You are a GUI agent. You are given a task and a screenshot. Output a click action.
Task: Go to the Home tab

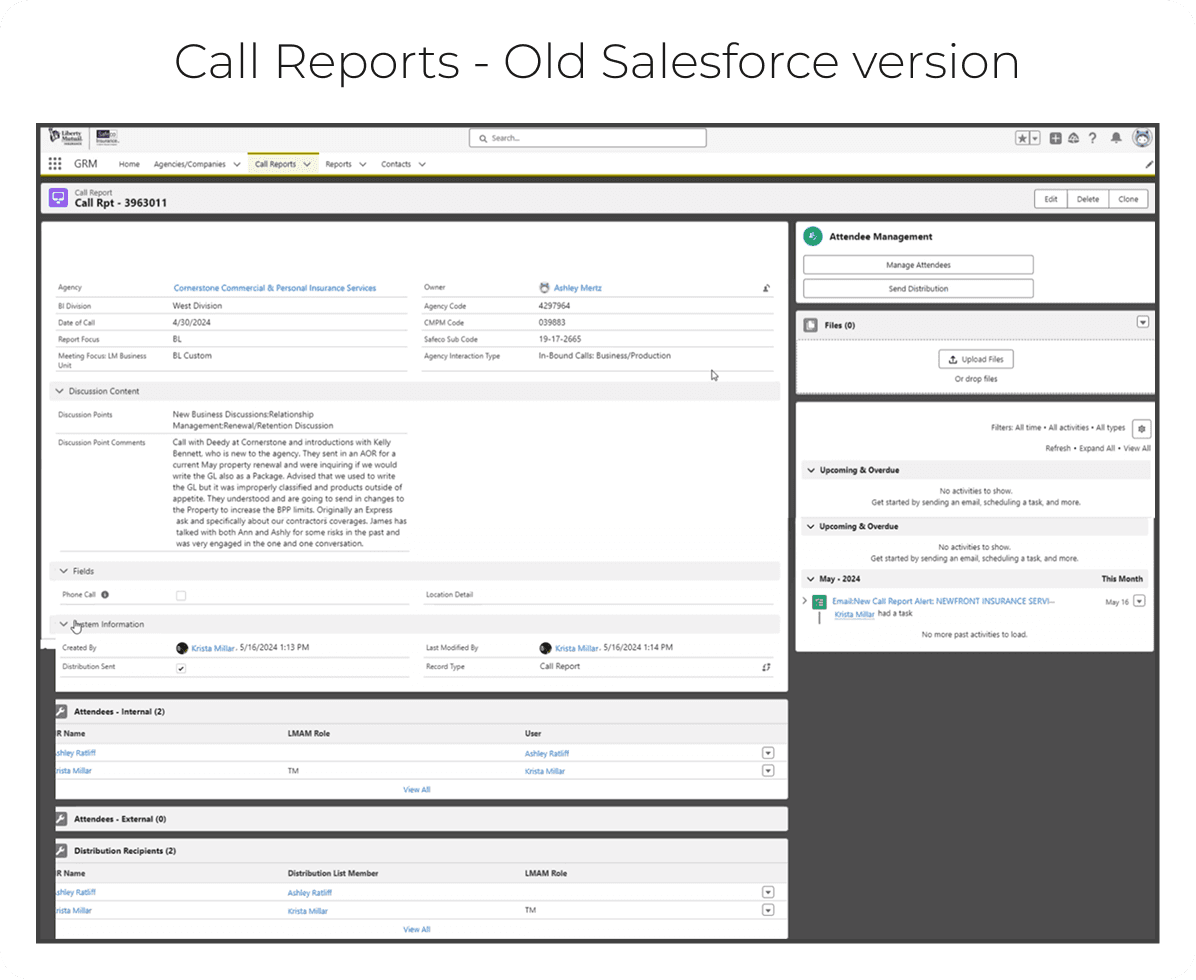[129, 165]
